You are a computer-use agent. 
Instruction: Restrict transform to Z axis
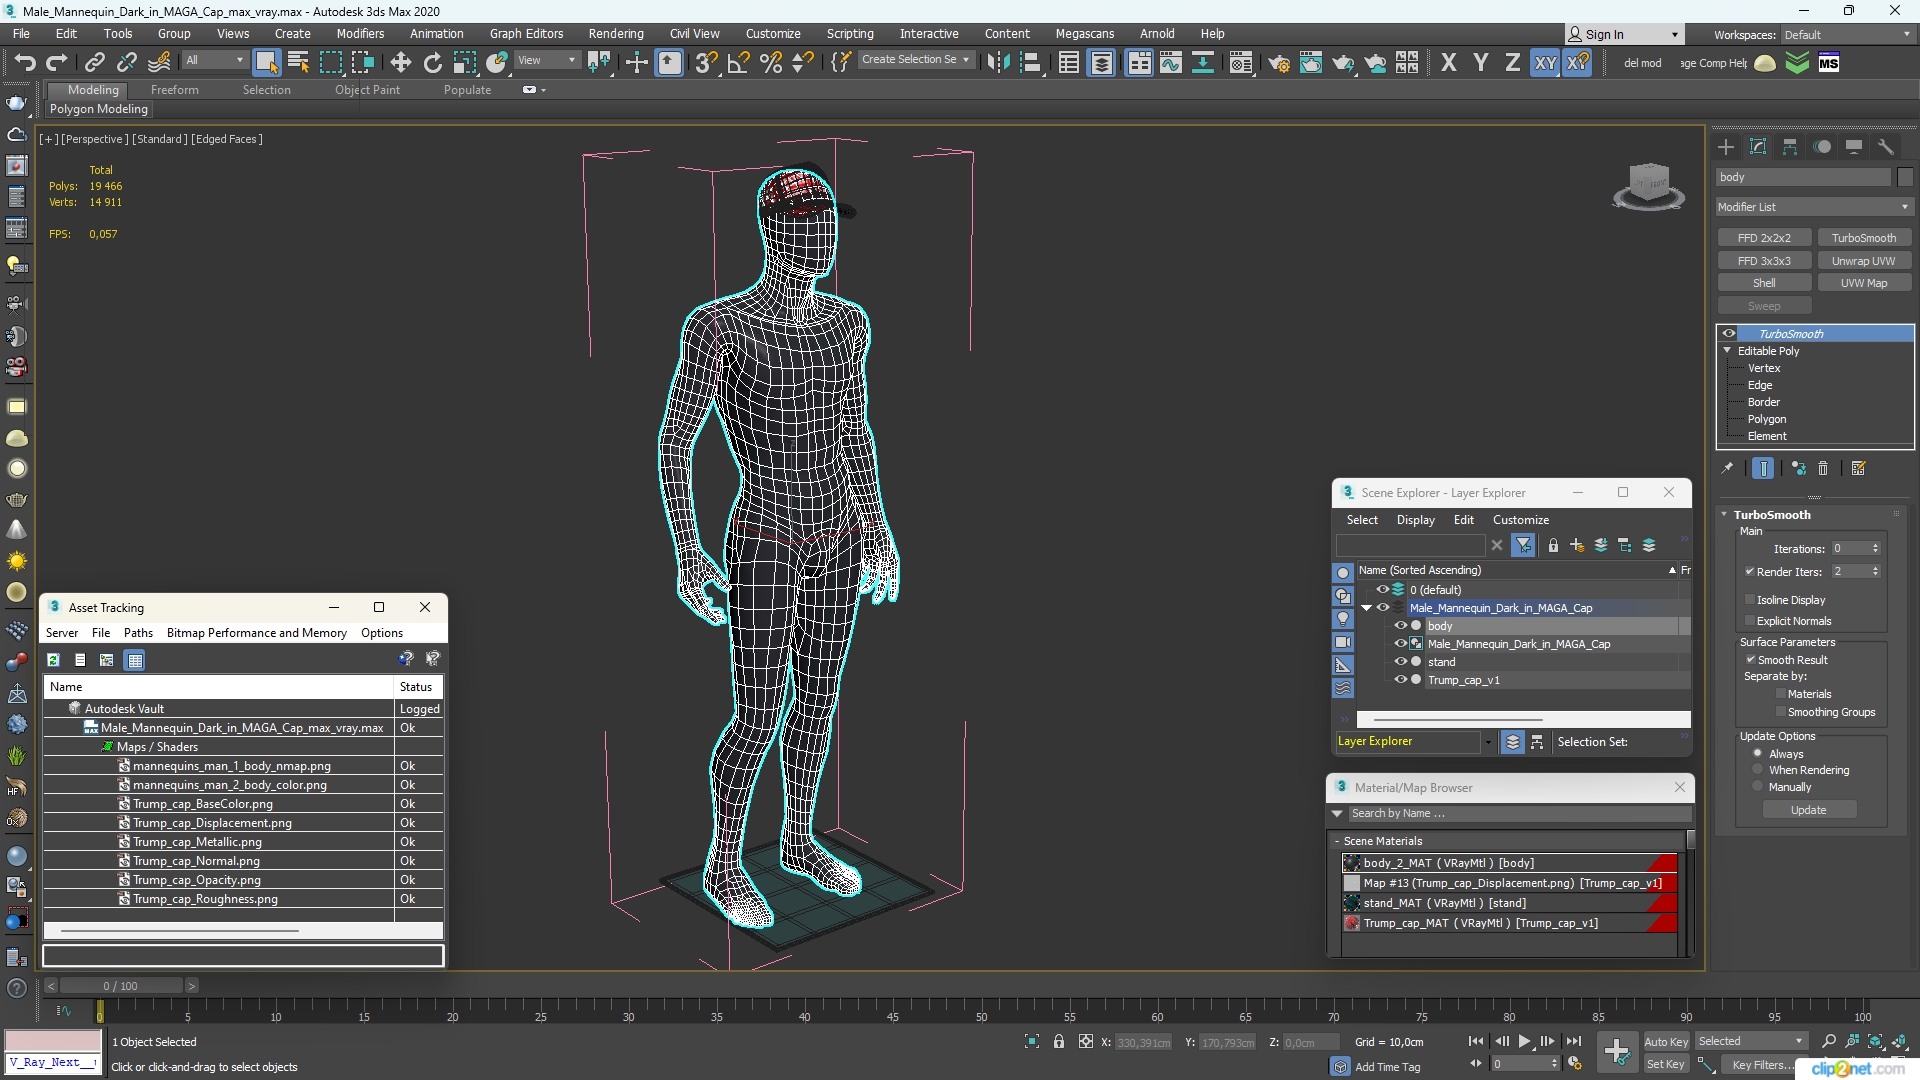point(1512,62)
